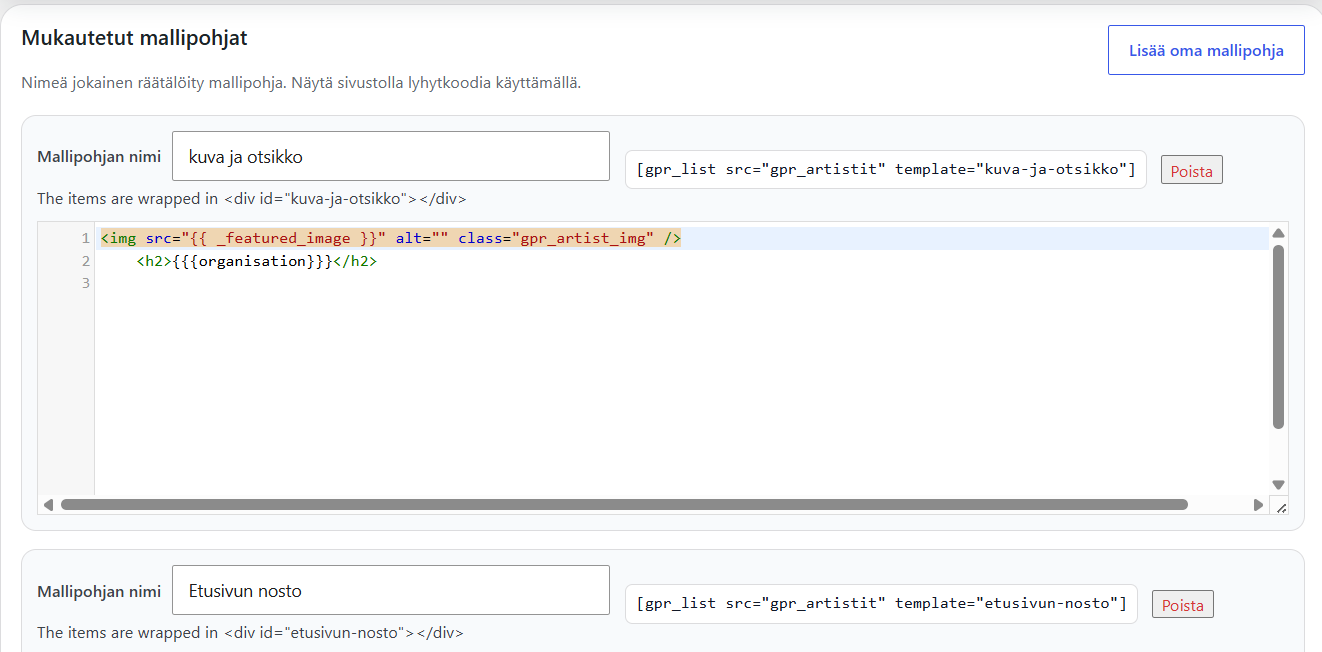The width and height of the screenshot is (1322, 652).
Task: Select the kuva-ja-otsikko shortcode box
Action: 885,169
